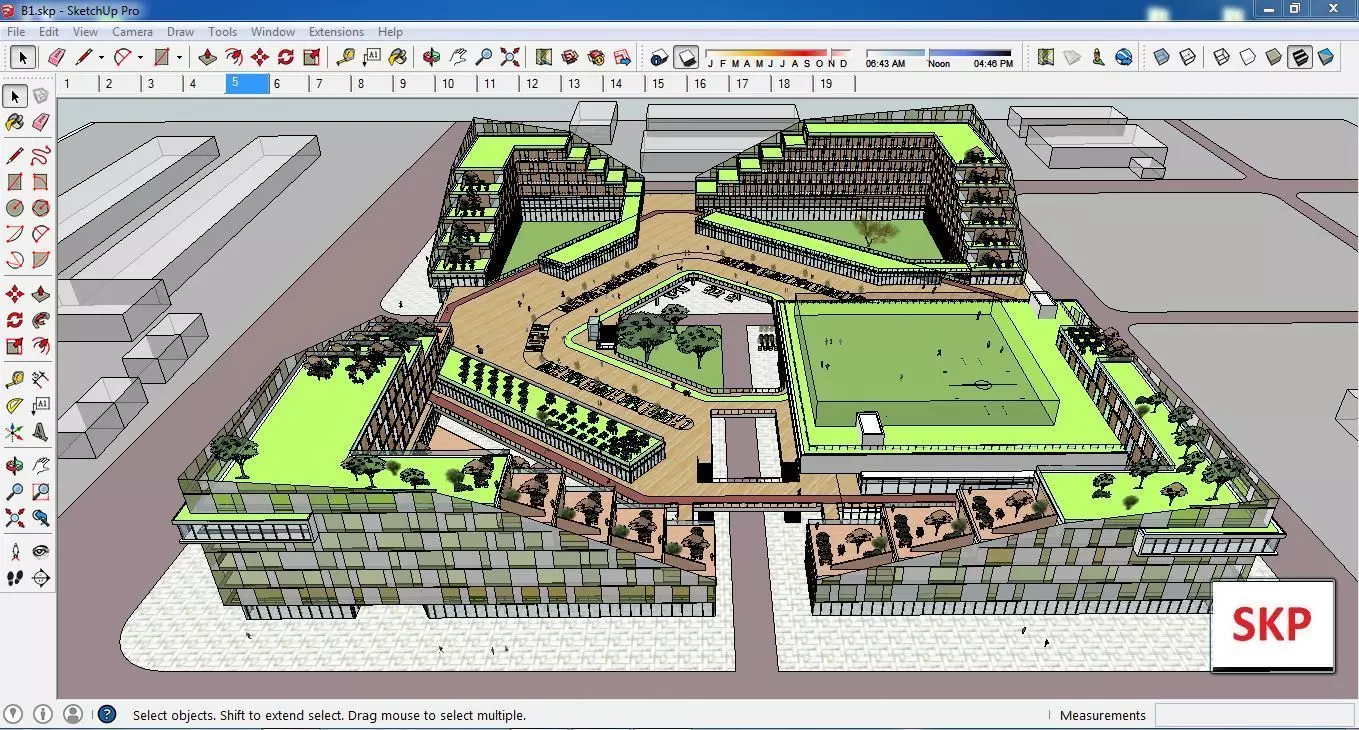Open the 3D Warehouse
The image size is (1359, 730).
[x=569, y=57]
